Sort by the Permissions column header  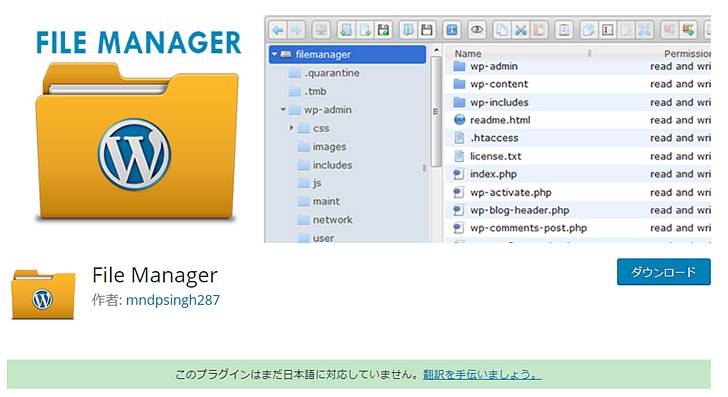coord(687,54)
